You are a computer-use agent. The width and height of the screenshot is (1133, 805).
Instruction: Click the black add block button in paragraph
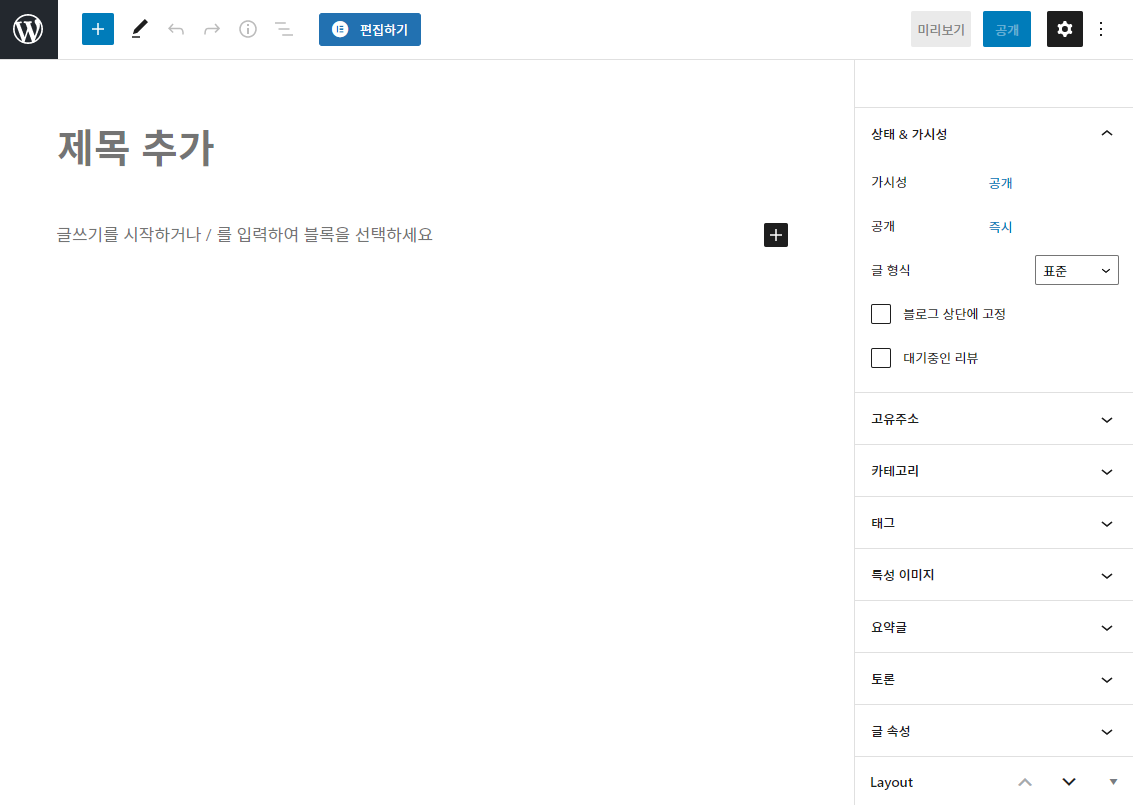[x=776, y=235]
